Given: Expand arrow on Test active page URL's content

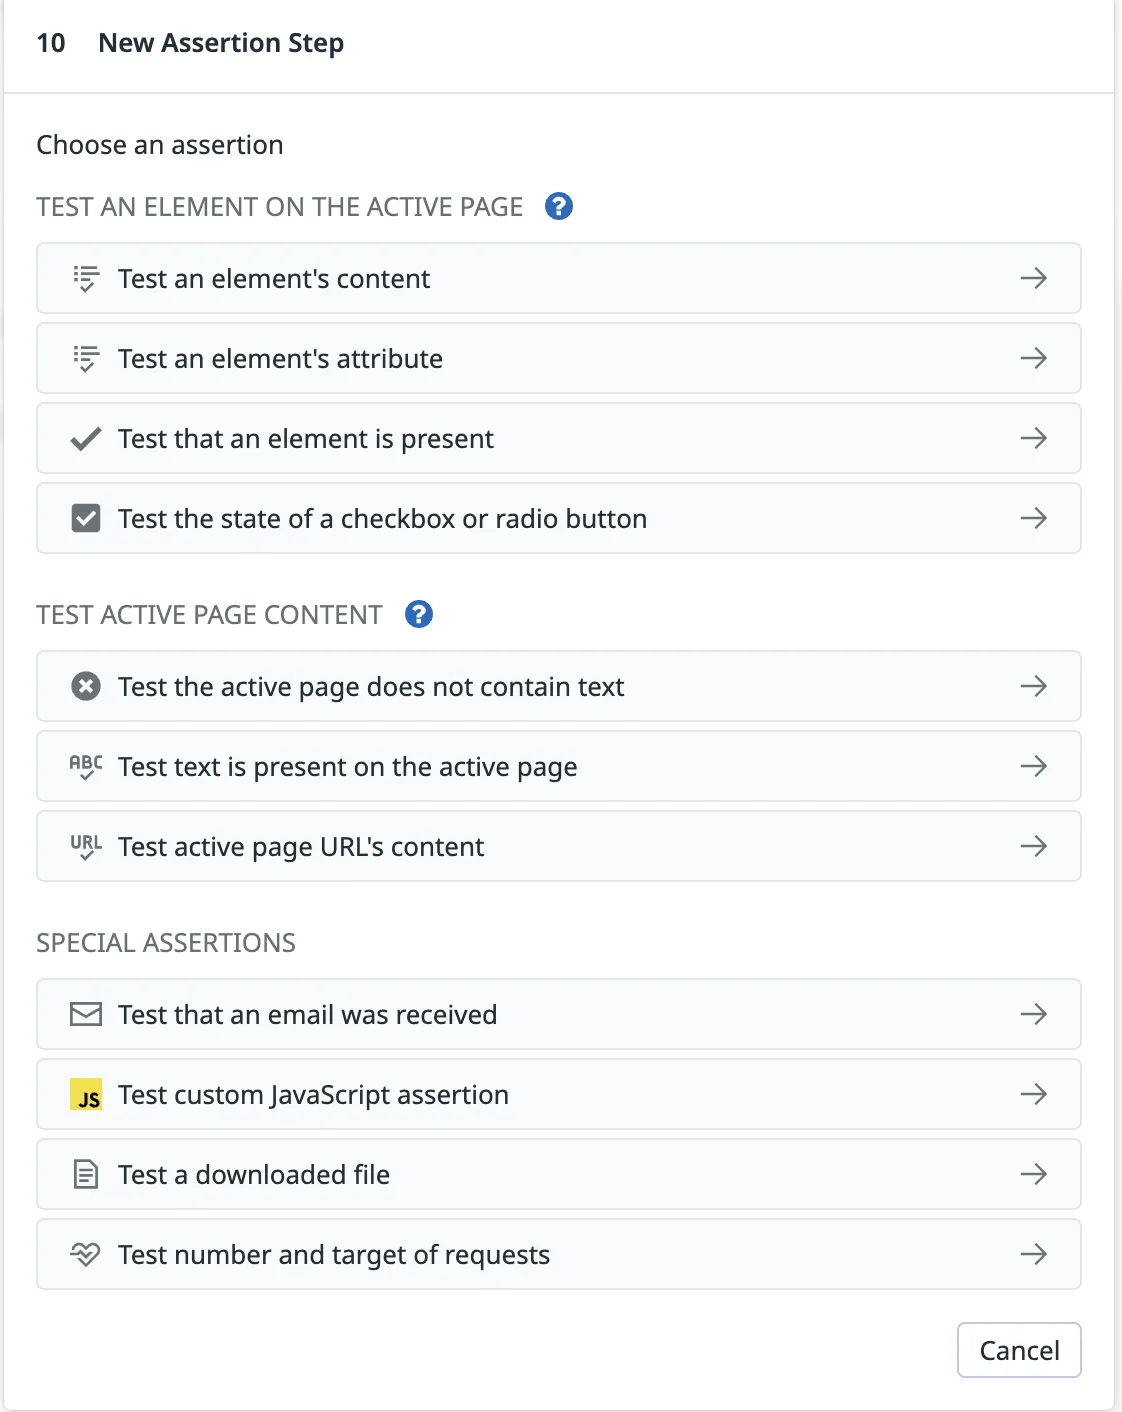Looking at the screenshot, I should click(1033, 846).
